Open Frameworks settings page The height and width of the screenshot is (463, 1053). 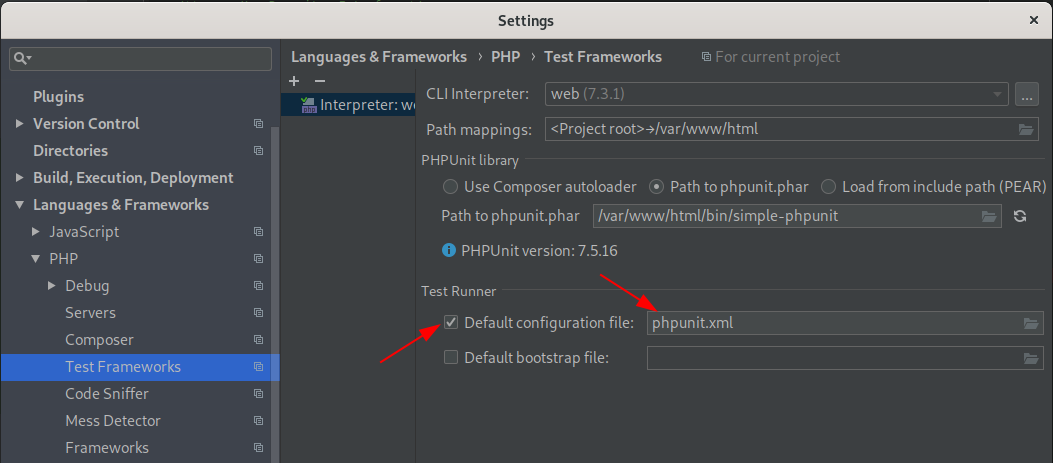pos(107,448)
